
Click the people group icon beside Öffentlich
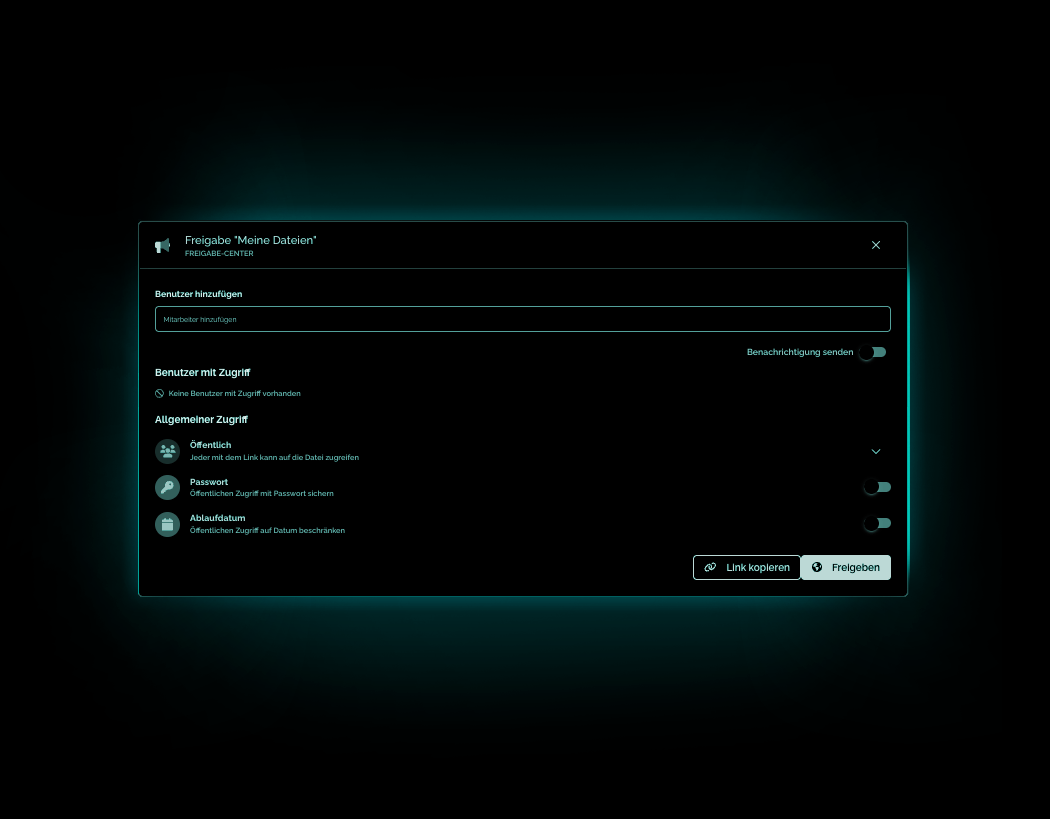[167, 451]
